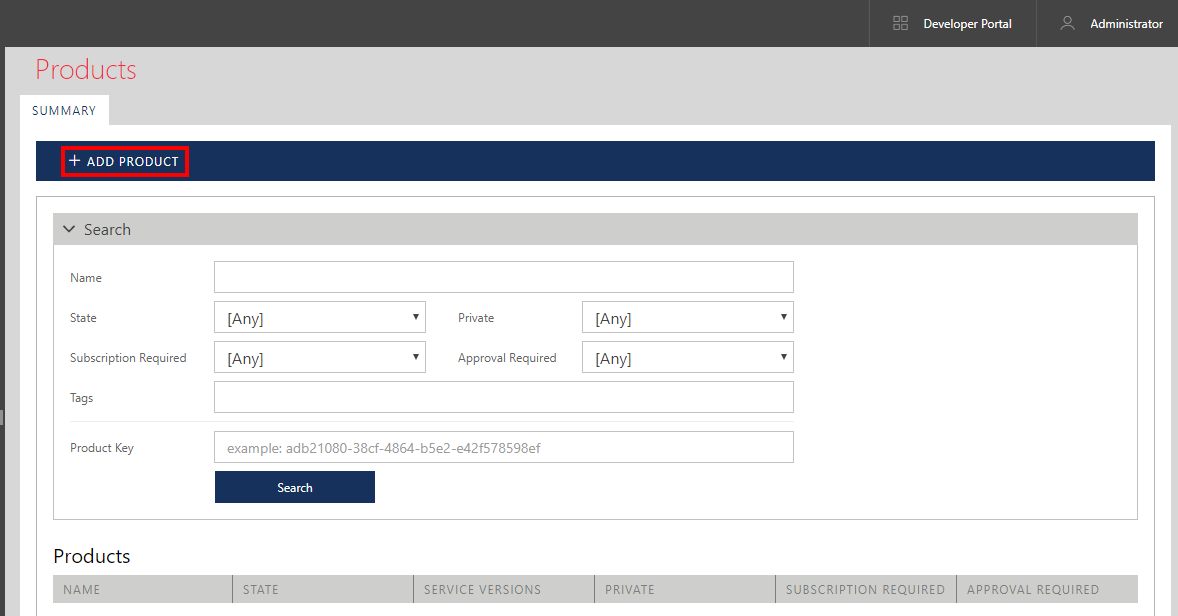Click the SUBSCRIPTION REQUIRED column header
The height and width of the screenshot is (616, 1178).
pos(865,589)
